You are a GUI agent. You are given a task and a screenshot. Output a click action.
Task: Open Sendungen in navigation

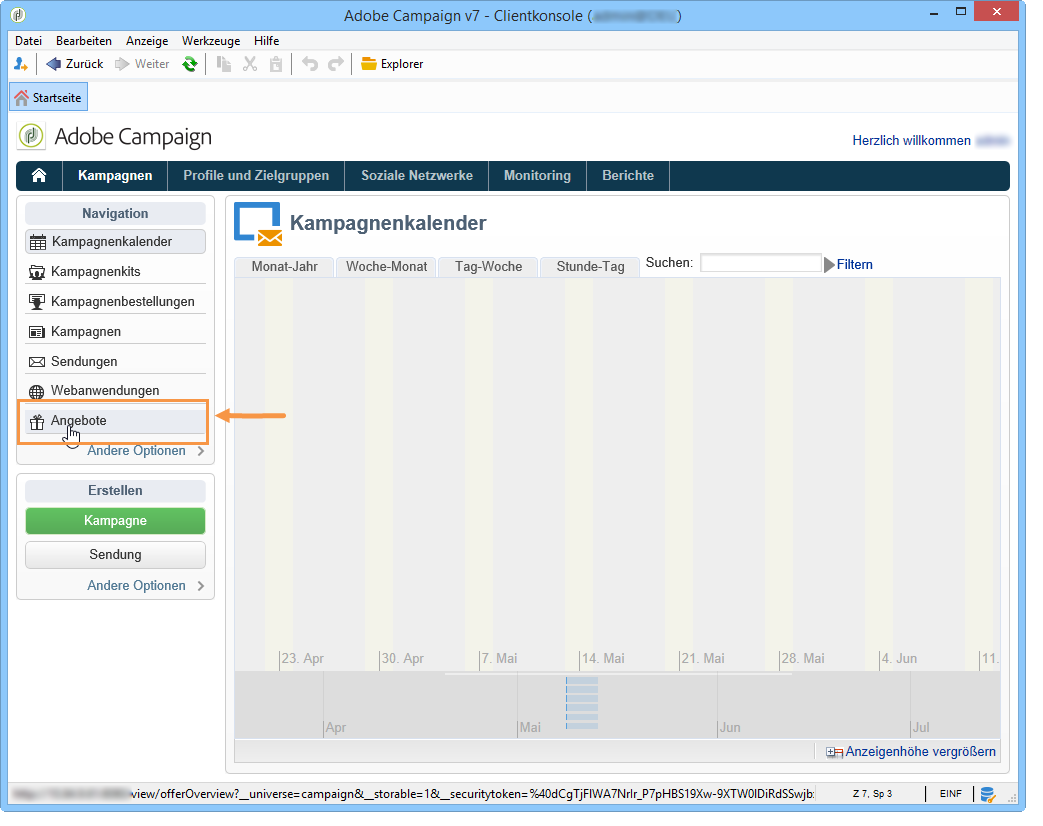pos(115,361)
